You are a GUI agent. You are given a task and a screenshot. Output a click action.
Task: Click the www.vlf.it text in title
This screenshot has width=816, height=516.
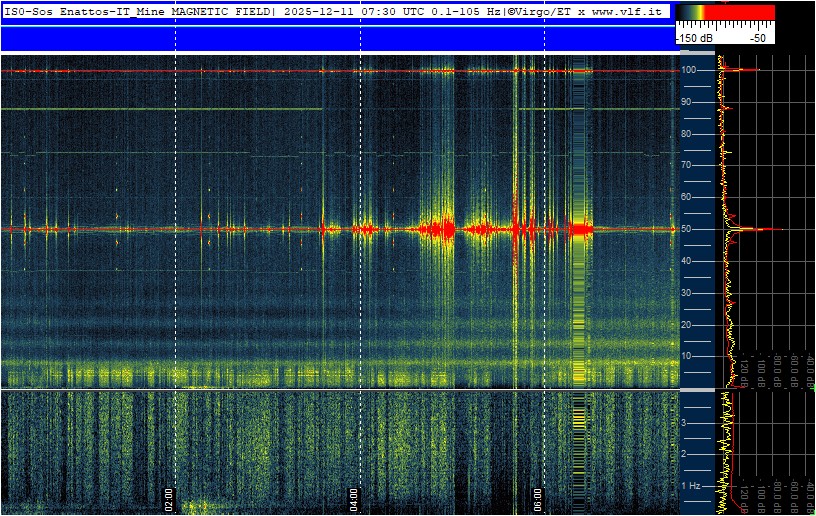pyautogui.click(x=627, y=11)
